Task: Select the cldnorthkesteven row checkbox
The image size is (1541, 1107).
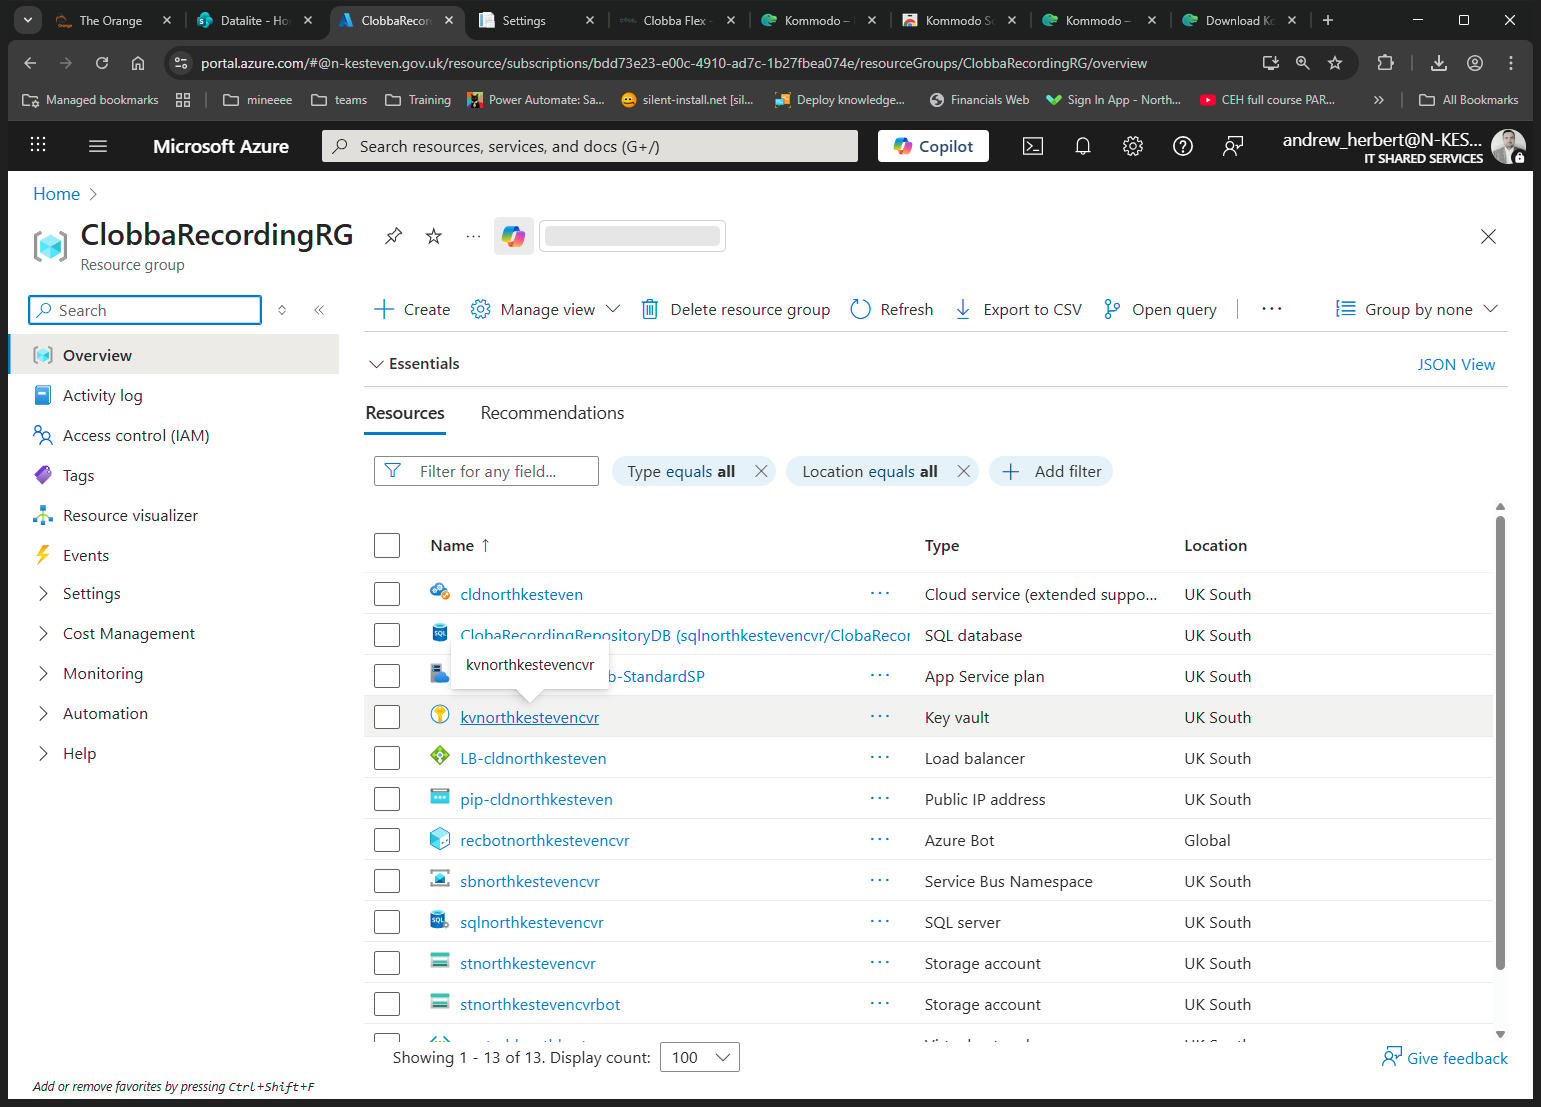Action: coord(387,594)
